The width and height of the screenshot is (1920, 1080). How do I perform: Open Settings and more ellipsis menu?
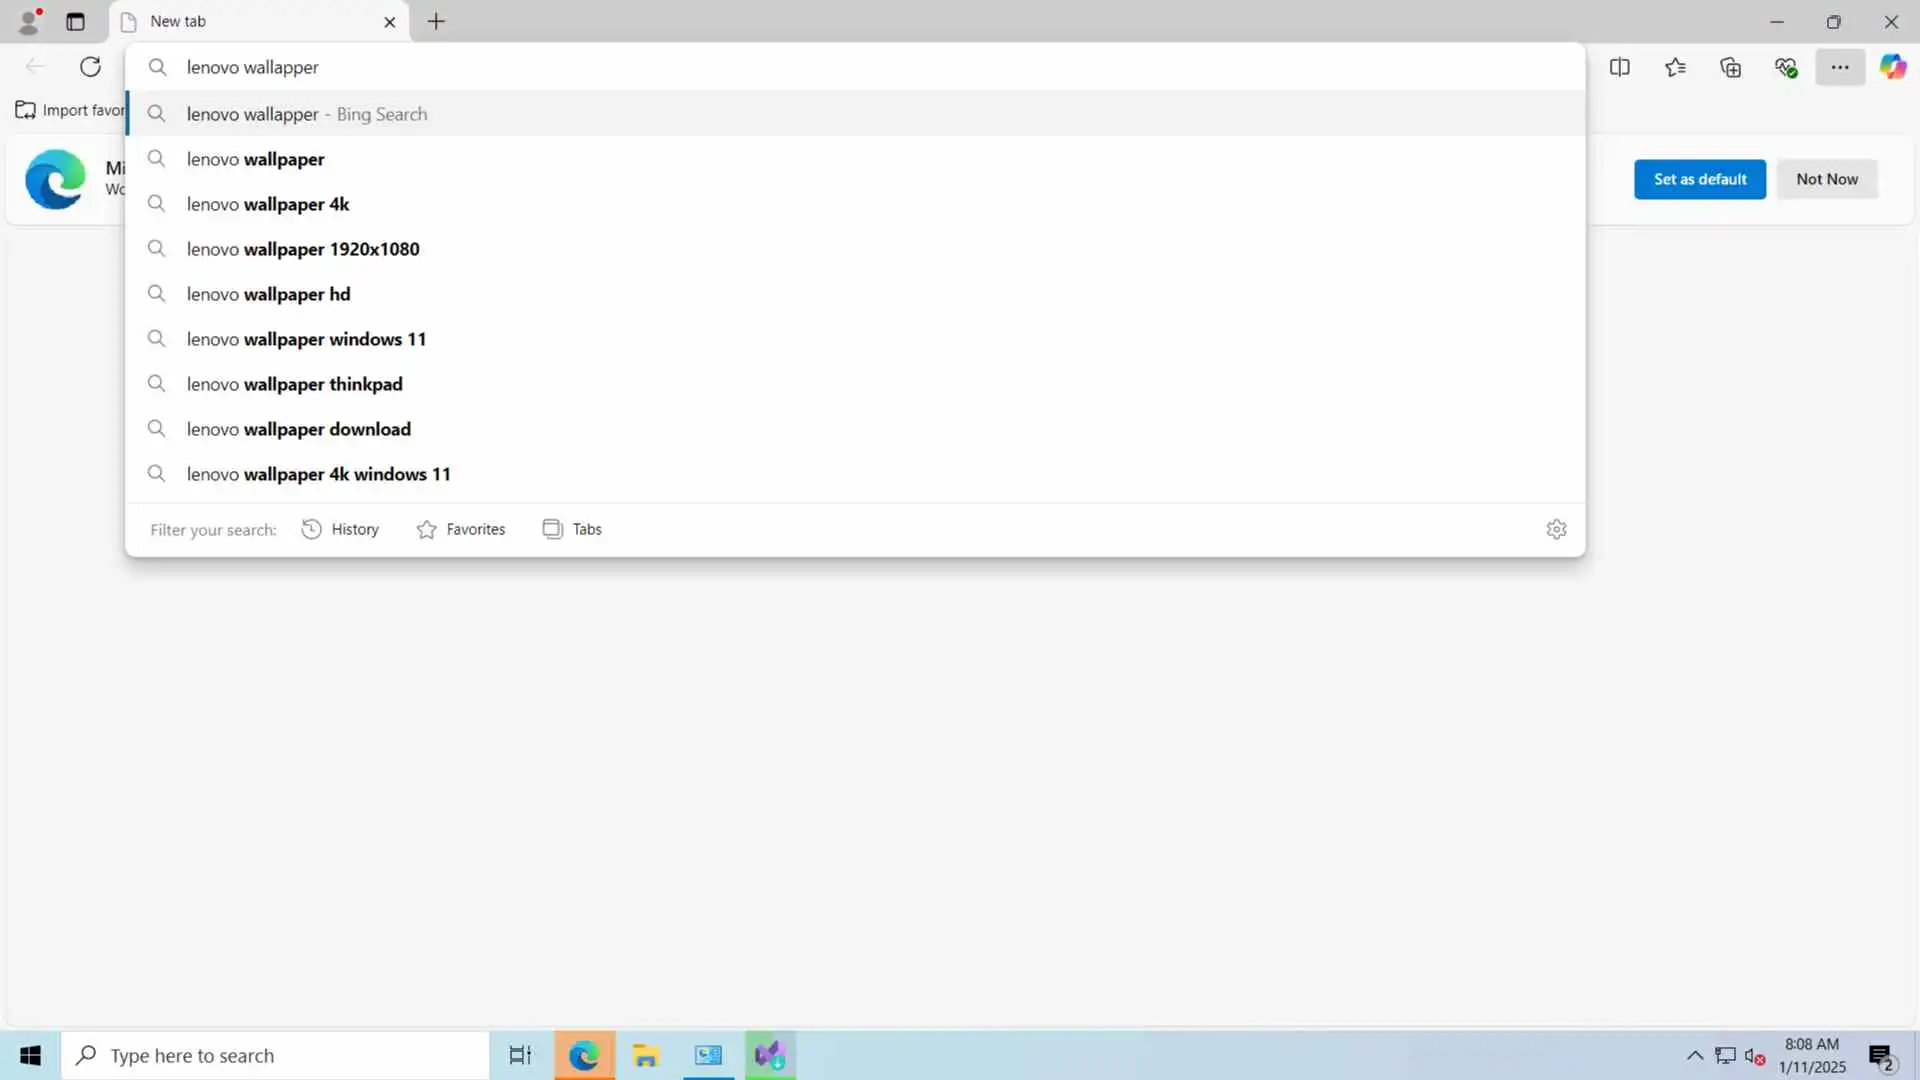pyautogui.click(x=1840, y=67)
